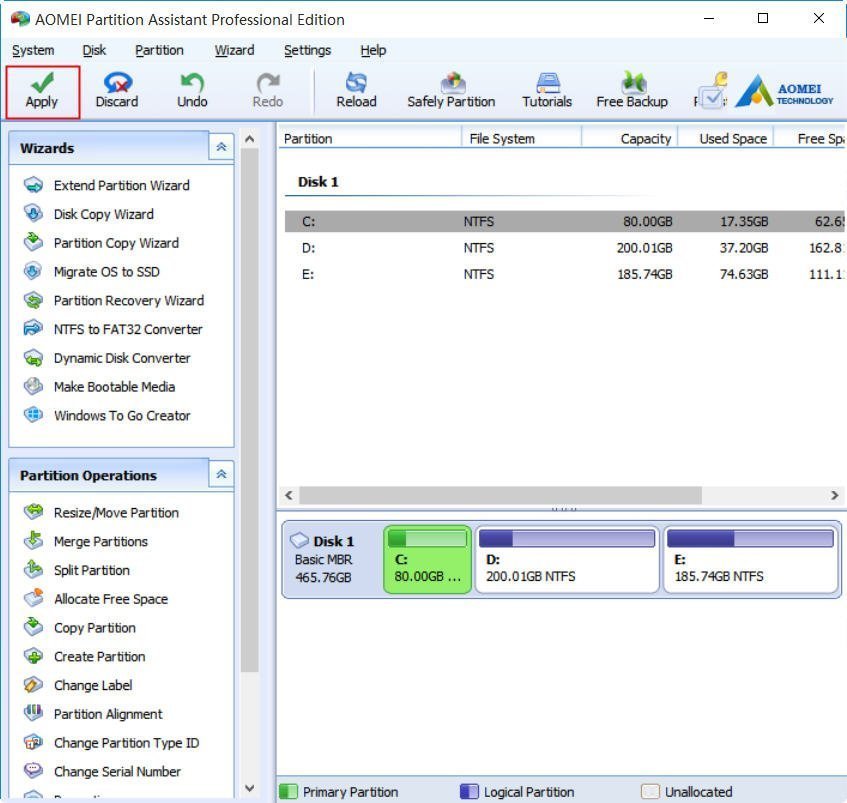Select E: 185.74GB block in disk map
847x803 pixels.
point(751,559)
